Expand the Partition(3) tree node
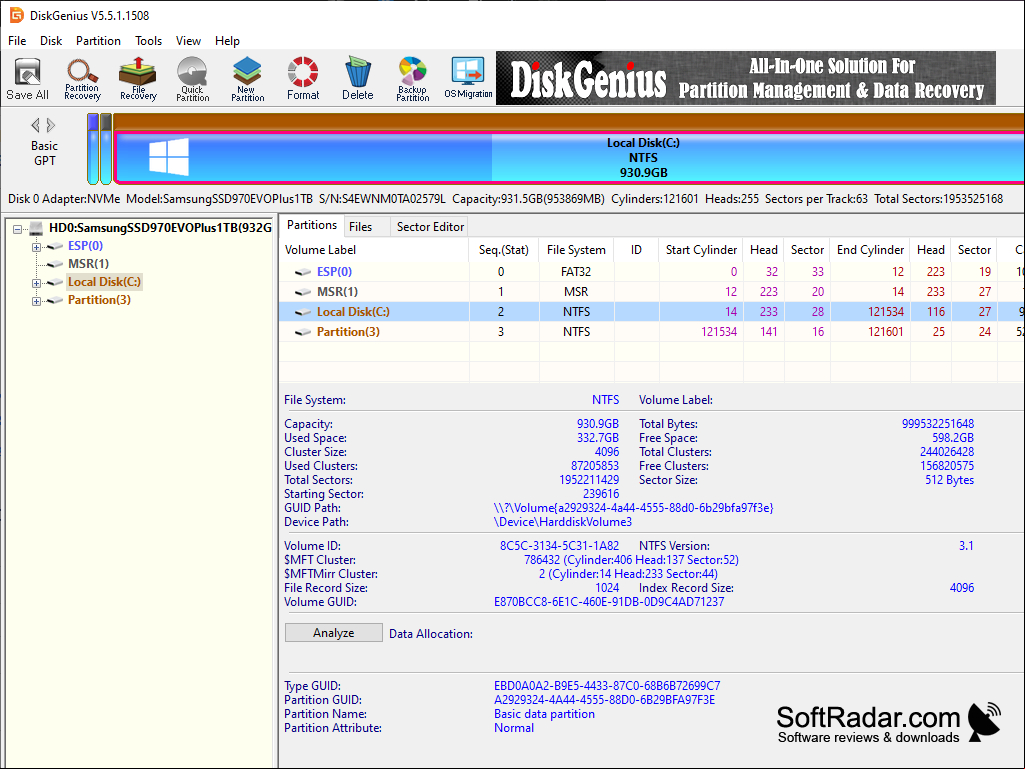 coord(37,301)
